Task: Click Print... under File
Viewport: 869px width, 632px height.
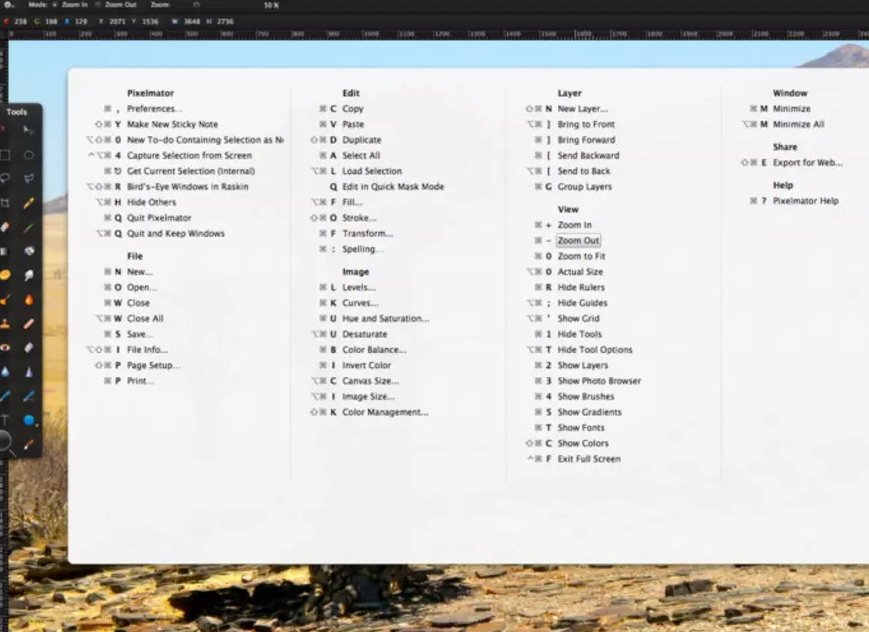Action: pyautogui.click(x=141, y=381)
